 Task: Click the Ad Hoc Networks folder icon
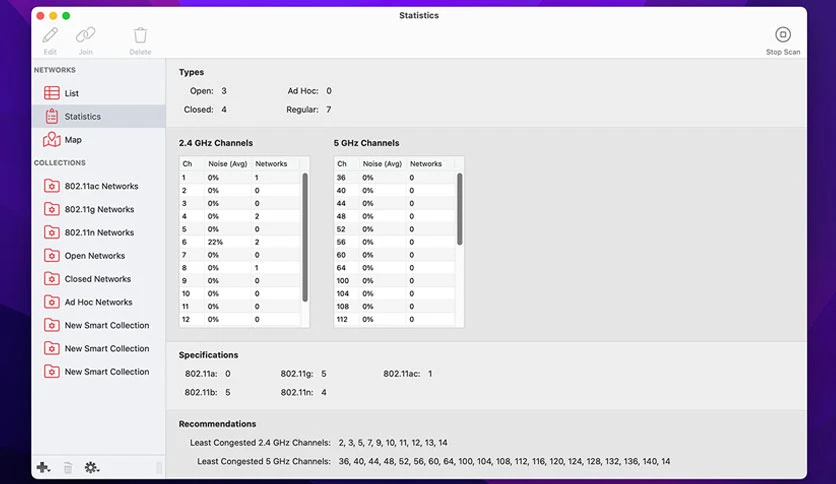coord(52,302)
